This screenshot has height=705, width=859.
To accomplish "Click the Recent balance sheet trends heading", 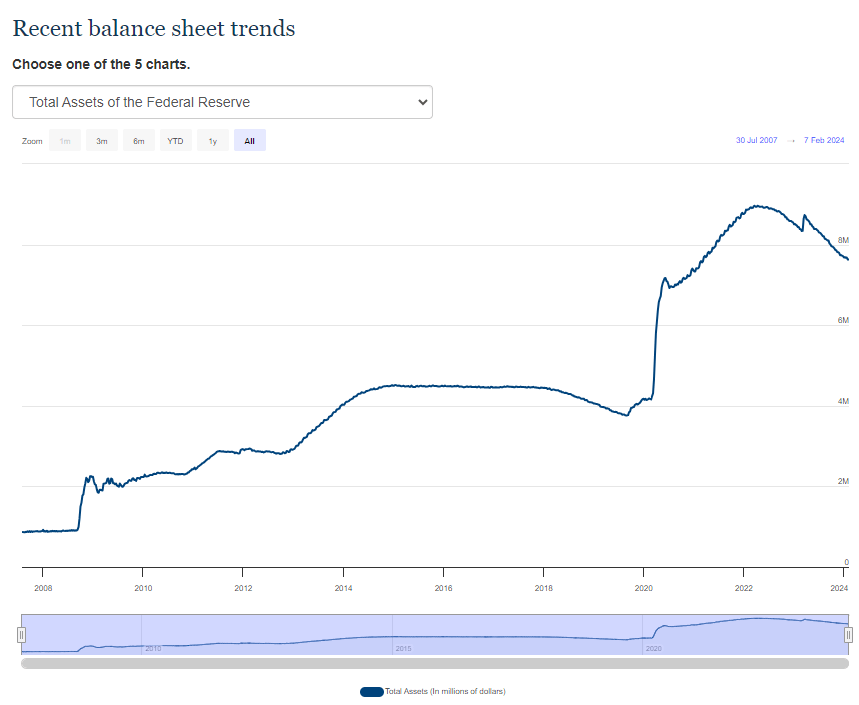I will [154, 28].
